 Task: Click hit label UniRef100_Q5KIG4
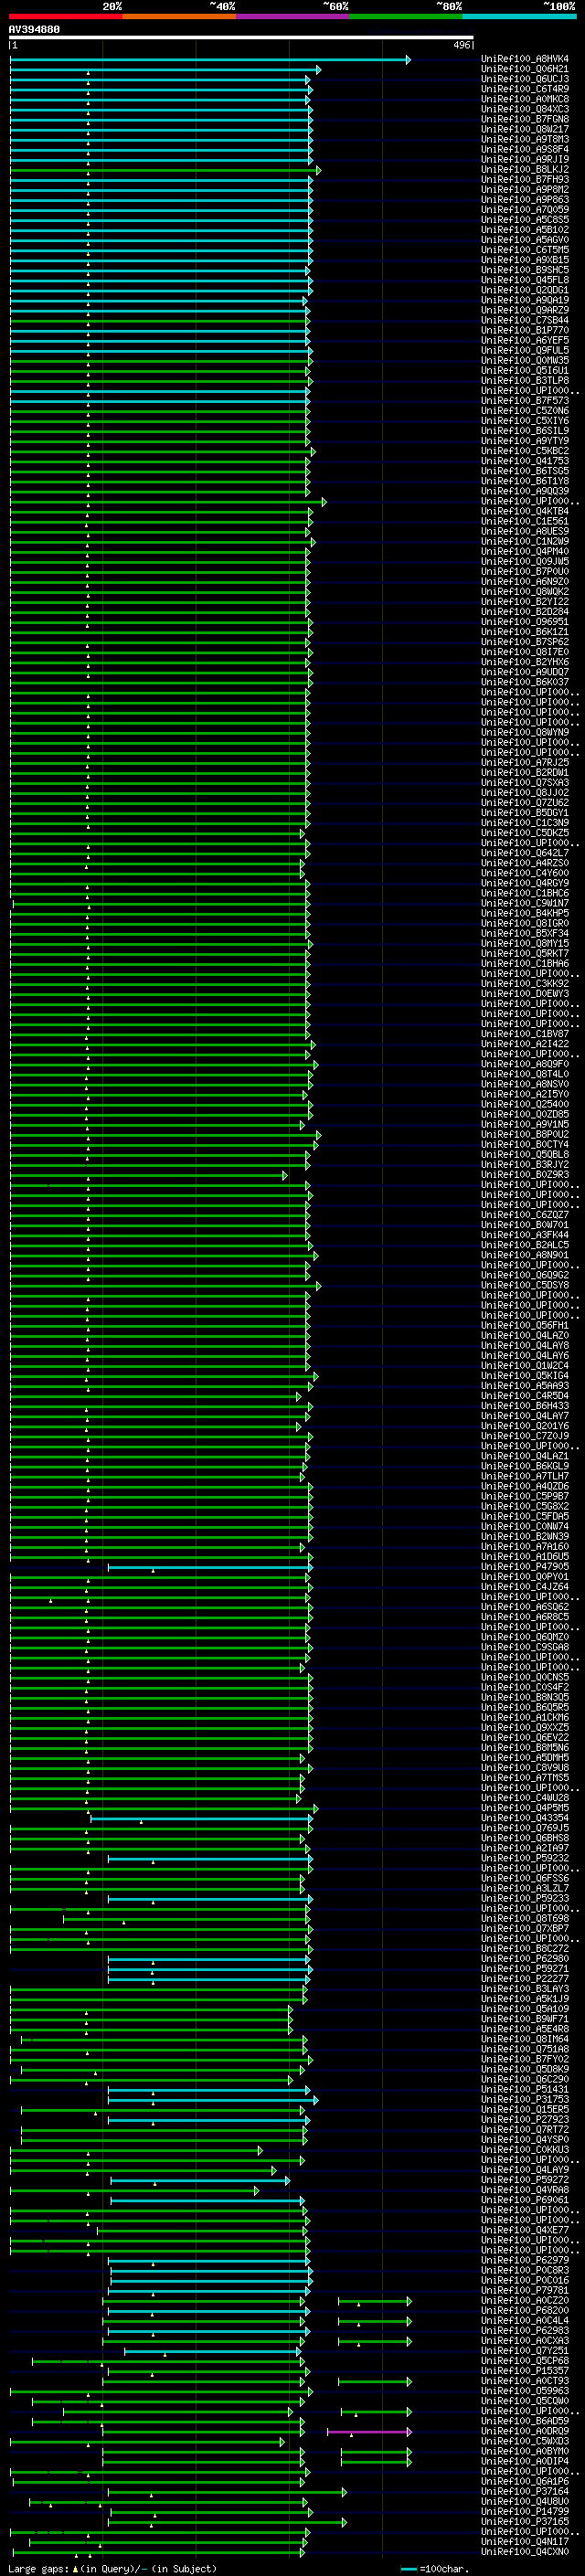click(524, 1376)
